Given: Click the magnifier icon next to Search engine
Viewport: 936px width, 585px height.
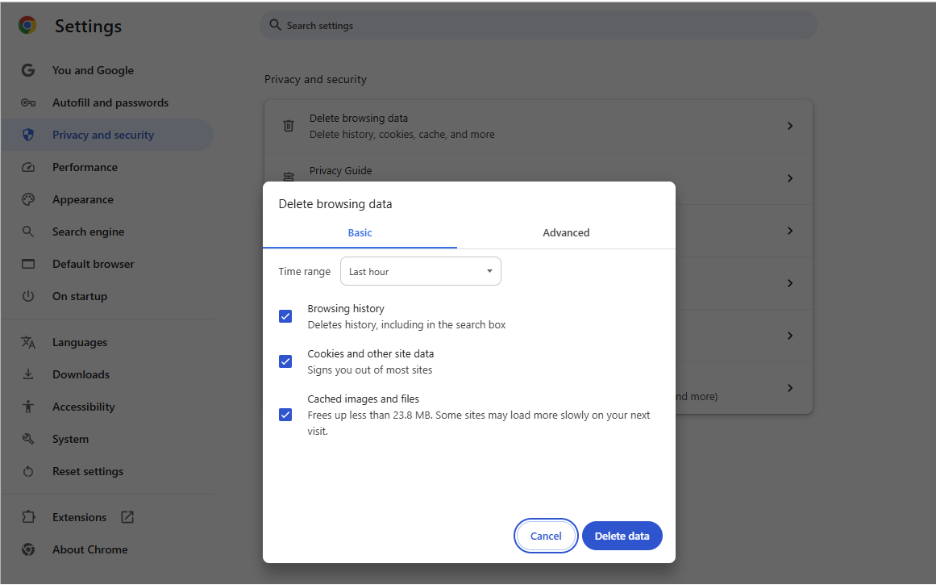Looking at the screenshot, I should tap(28, 232).
